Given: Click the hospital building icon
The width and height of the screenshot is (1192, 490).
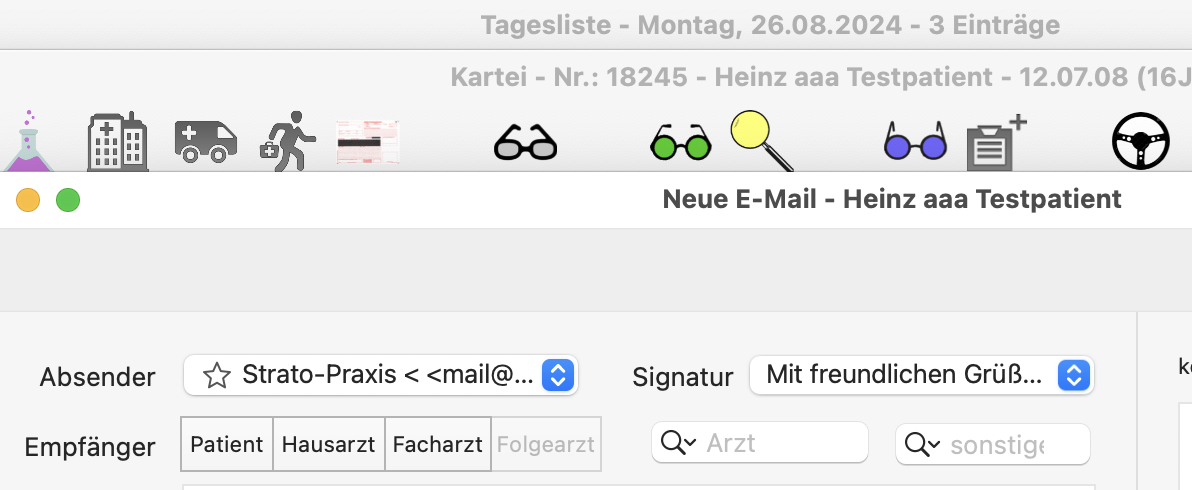Looking at the screenshot, I should (x=118, y=141).
